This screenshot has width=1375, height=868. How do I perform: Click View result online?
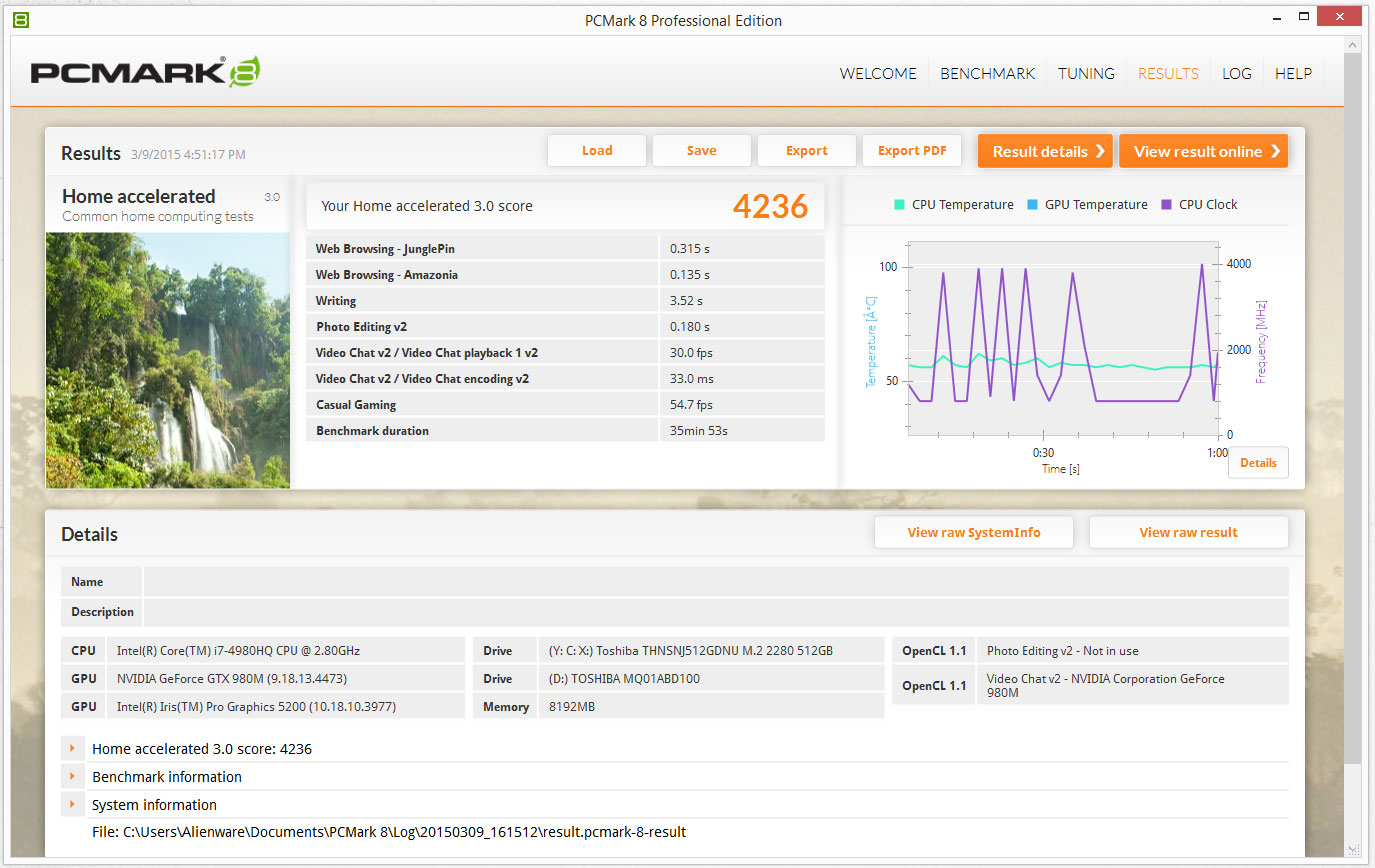coord(1204,151)
